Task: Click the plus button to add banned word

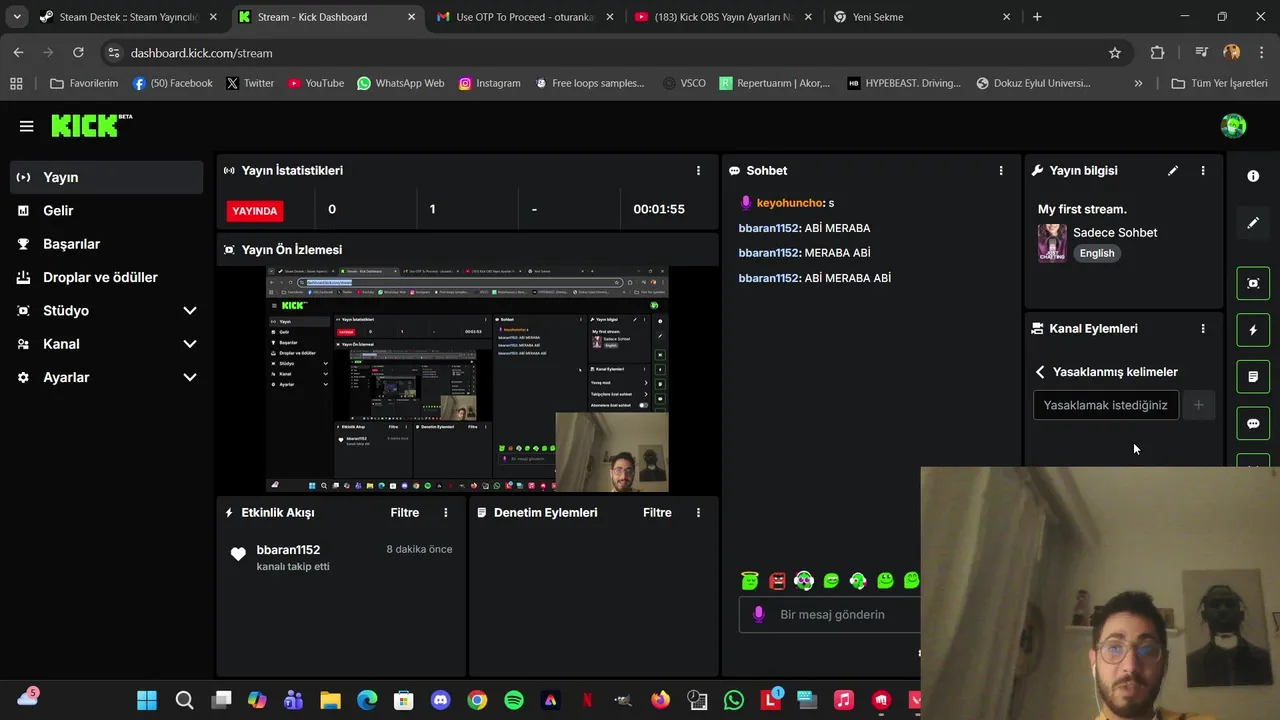Action: click(x=1198, y=405)
